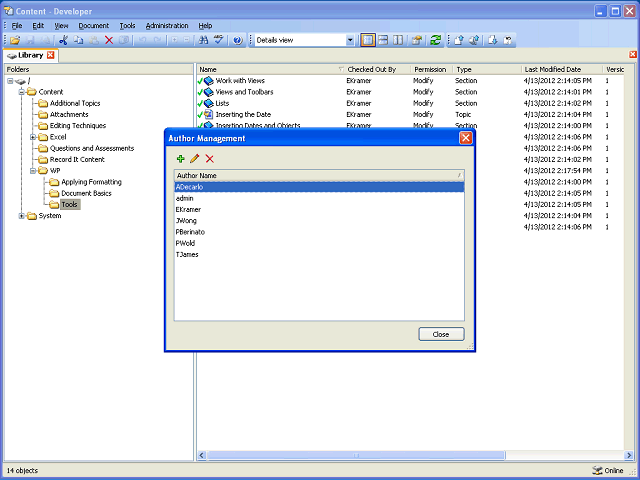Switch to the horizontal split layout icon
This screenshot has width=640, height=480.
coord(383,40)
